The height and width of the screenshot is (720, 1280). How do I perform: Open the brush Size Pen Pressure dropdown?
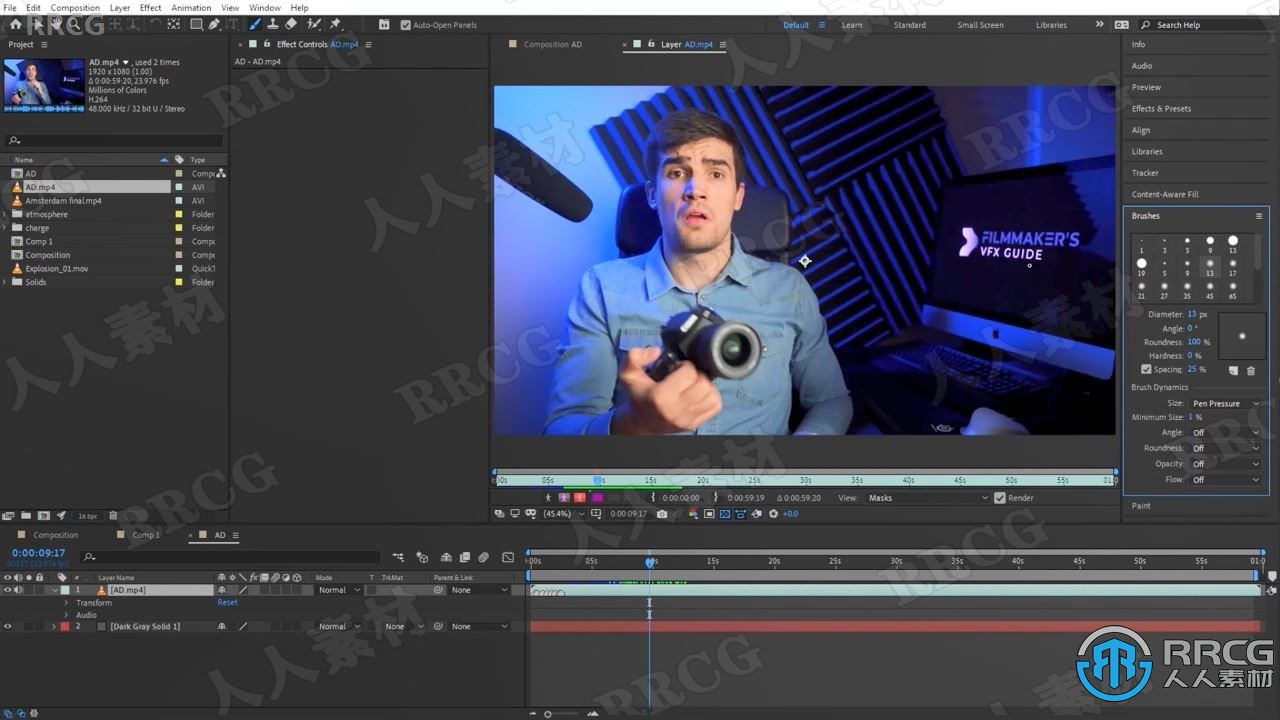[1225, 403]
